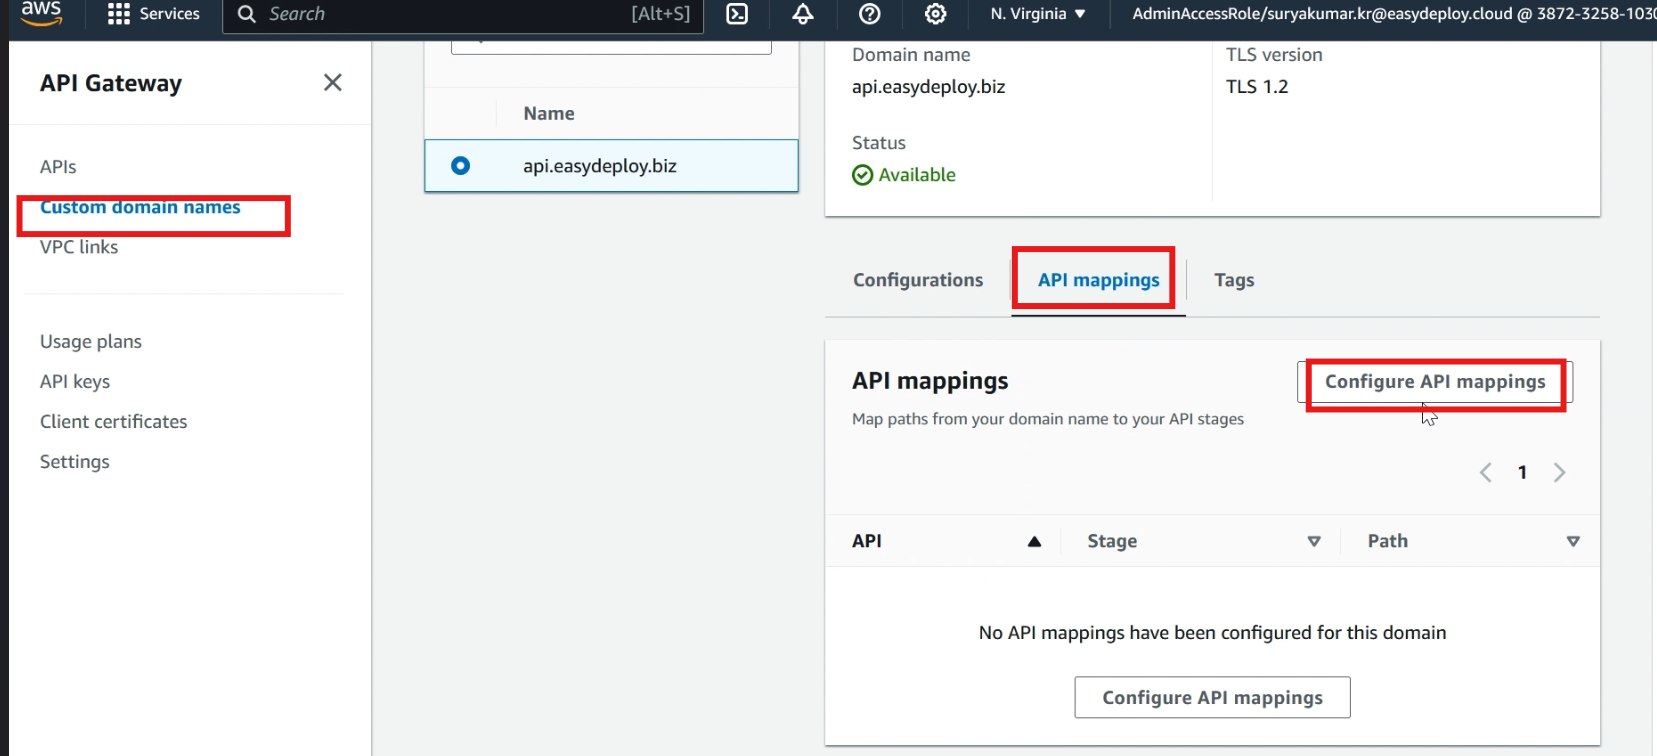Screen dimensions: 1657x756
Task: Expand the N. Virginia region dropdown
Action: pyautogui.click(x=1038, y=14)
